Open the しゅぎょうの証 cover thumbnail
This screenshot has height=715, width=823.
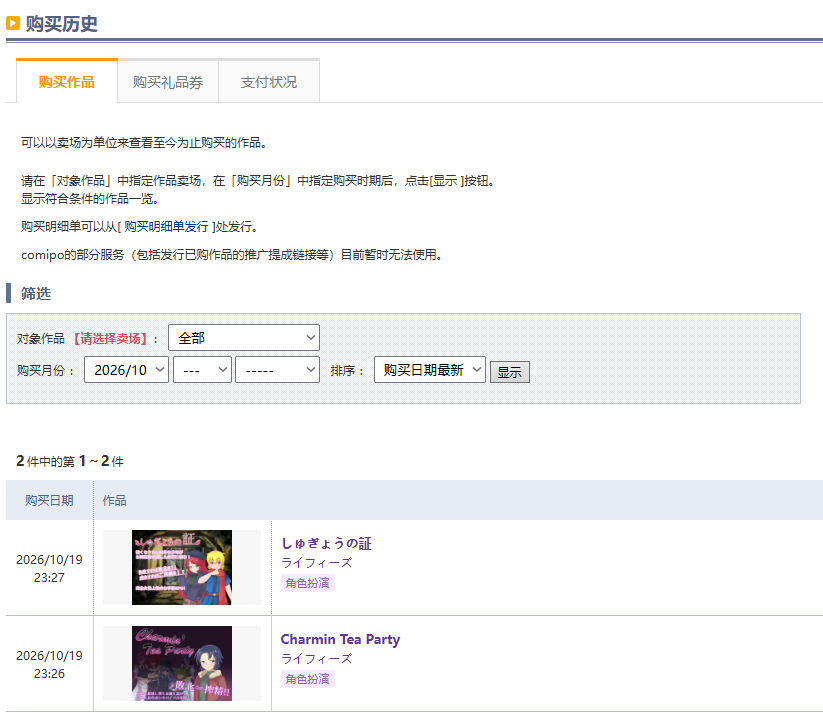point(182,567)
